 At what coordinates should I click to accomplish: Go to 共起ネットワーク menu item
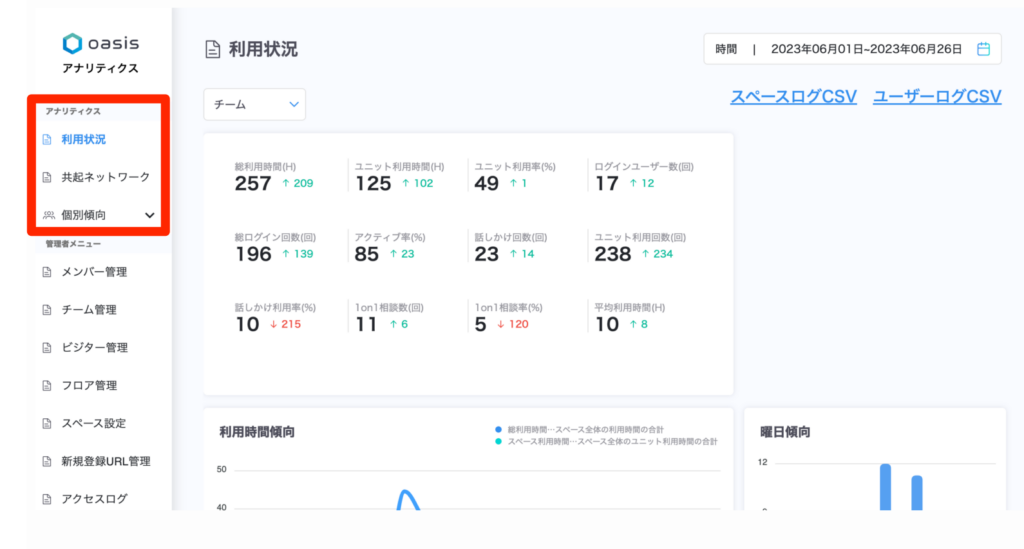point(105,177)
